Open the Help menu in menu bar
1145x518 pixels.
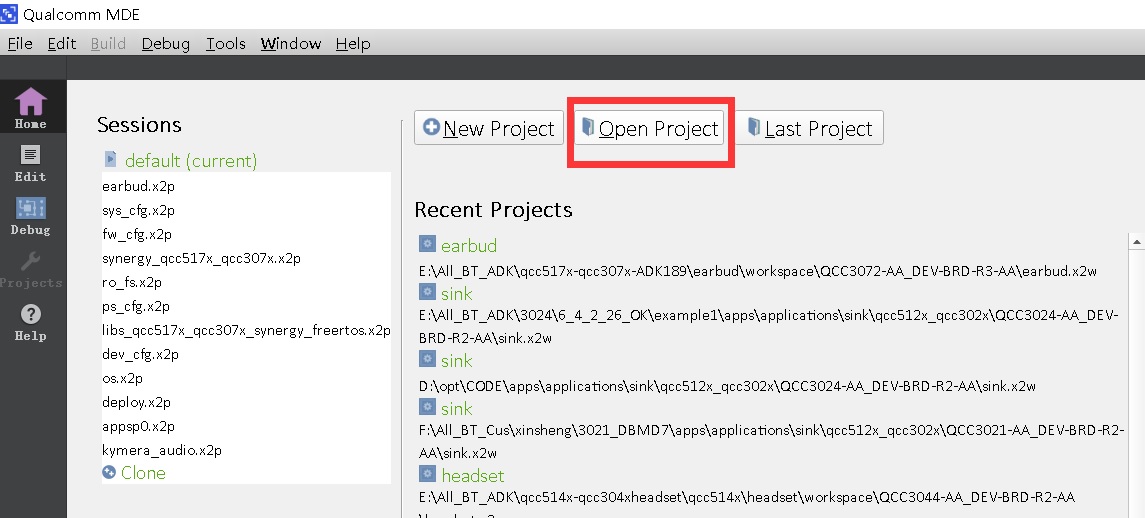[x=353, y=44]
